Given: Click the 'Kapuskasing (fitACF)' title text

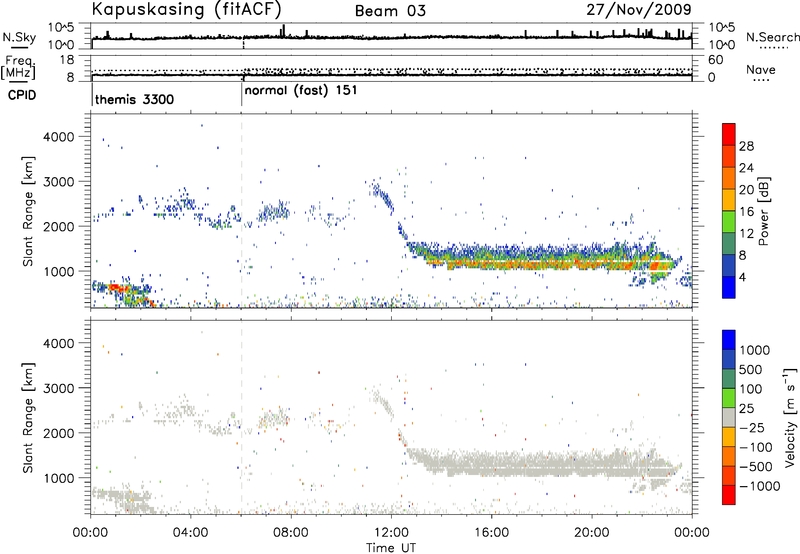Looking at the screenshot, I should [186, 9].
